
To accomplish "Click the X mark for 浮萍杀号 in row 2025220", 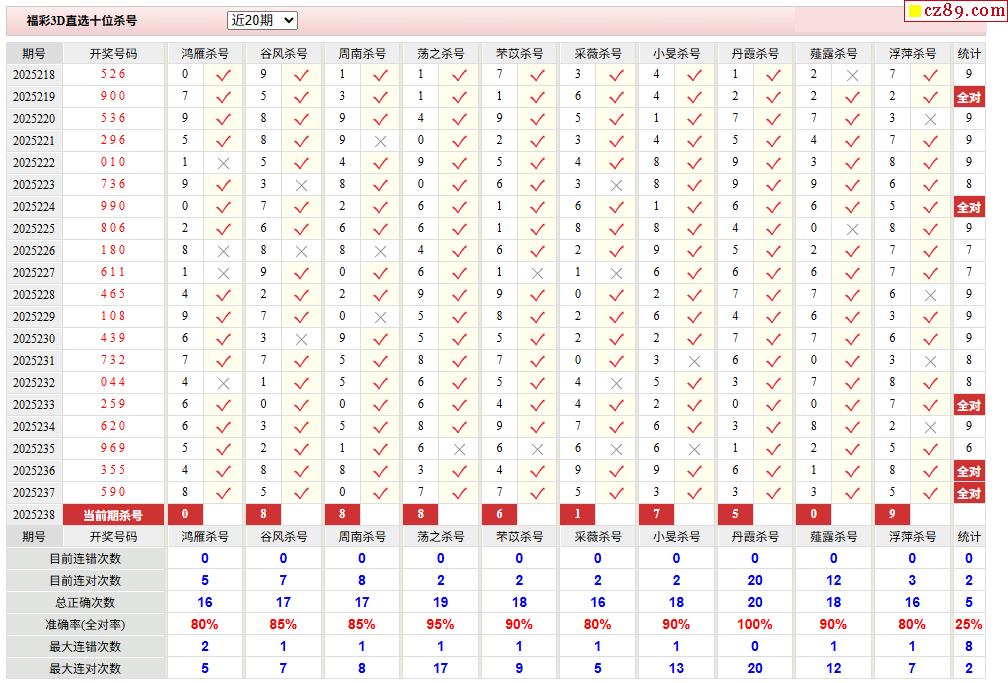I will point(930,119).
